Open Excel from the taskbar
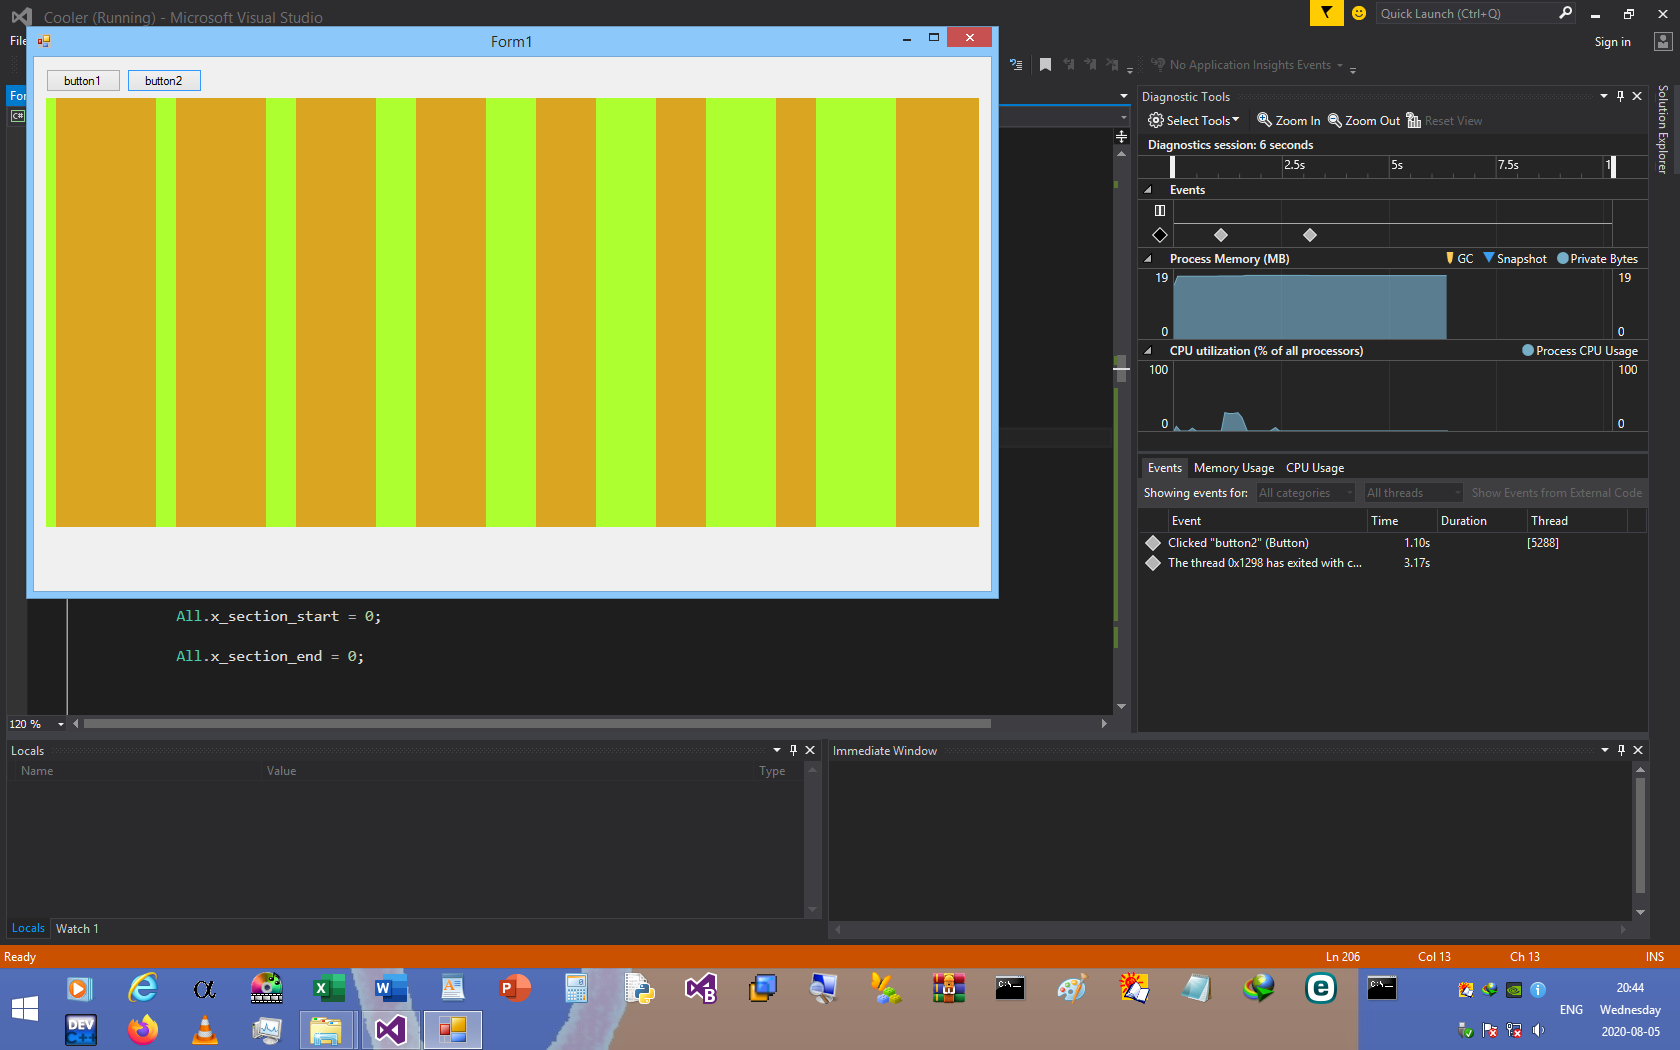 329,989
